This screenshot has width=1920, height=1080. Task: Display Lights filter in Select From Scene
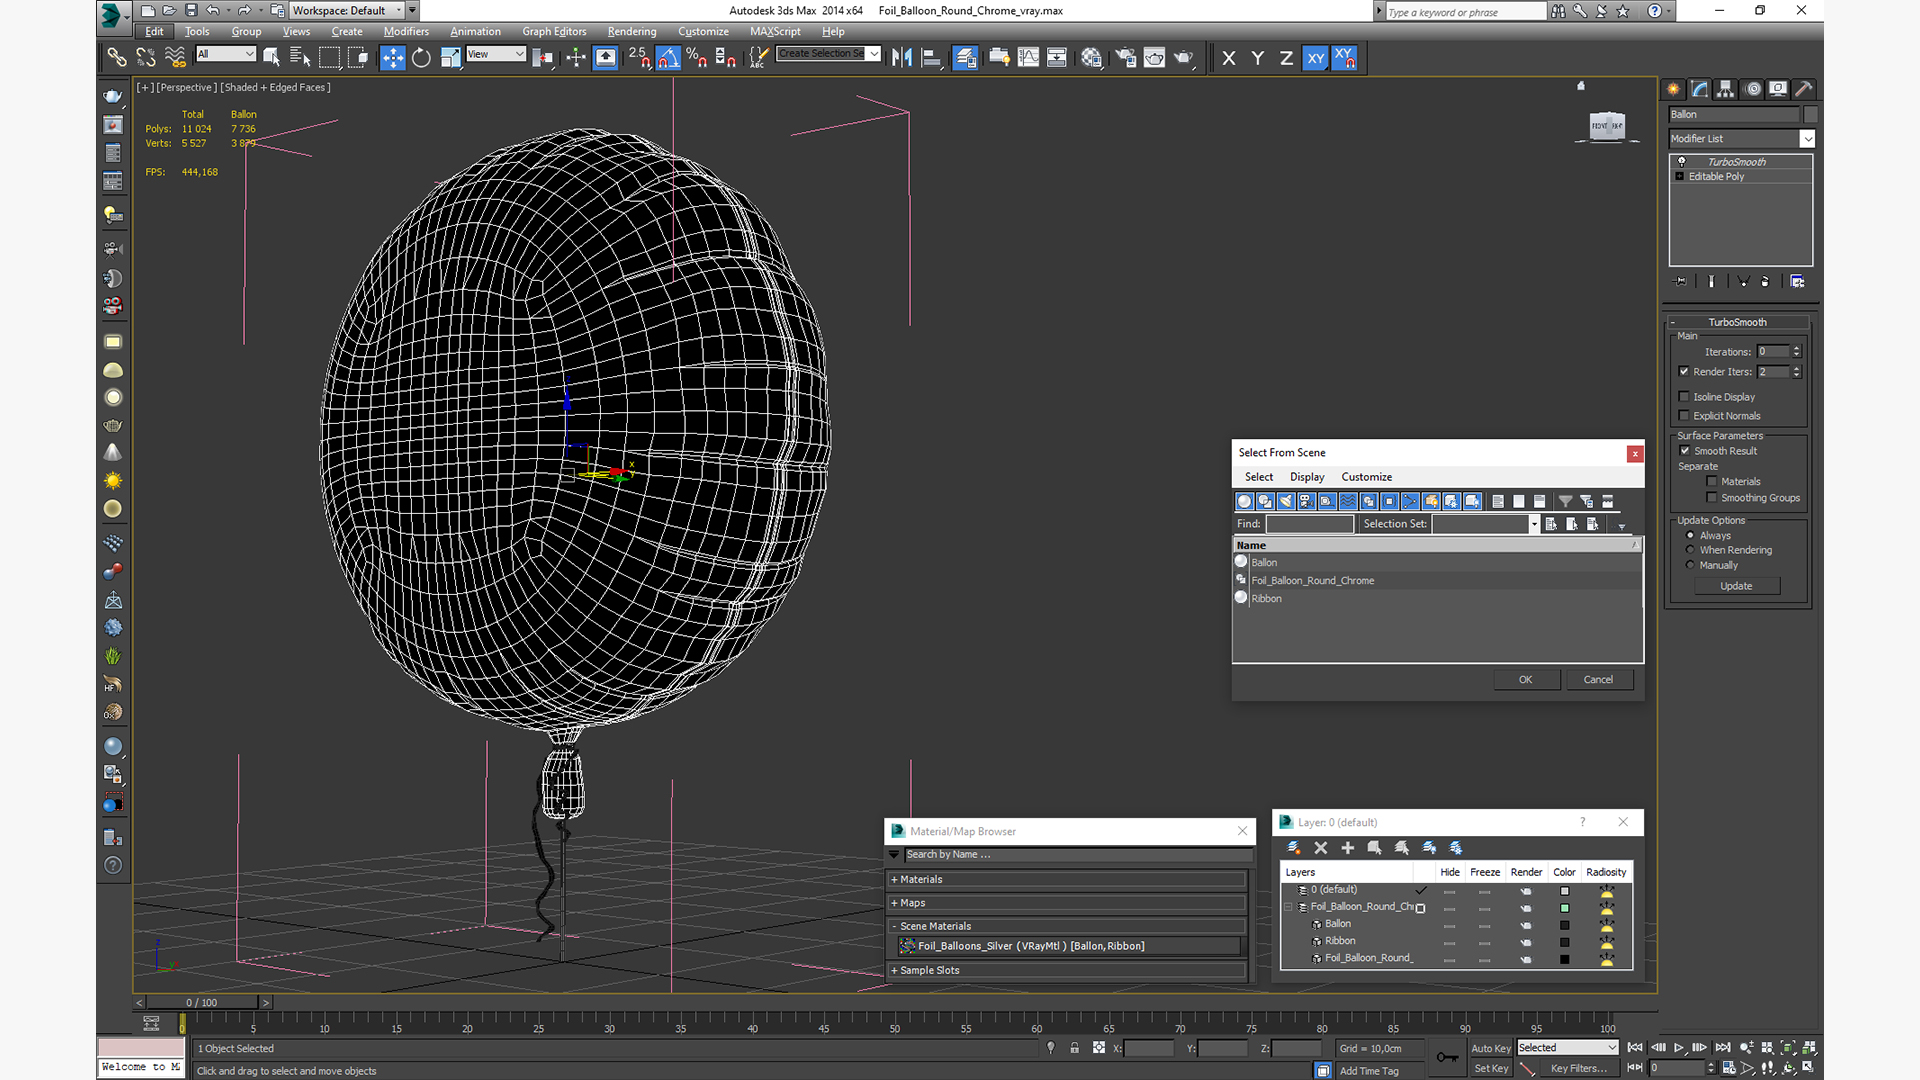click(1285, 501)
